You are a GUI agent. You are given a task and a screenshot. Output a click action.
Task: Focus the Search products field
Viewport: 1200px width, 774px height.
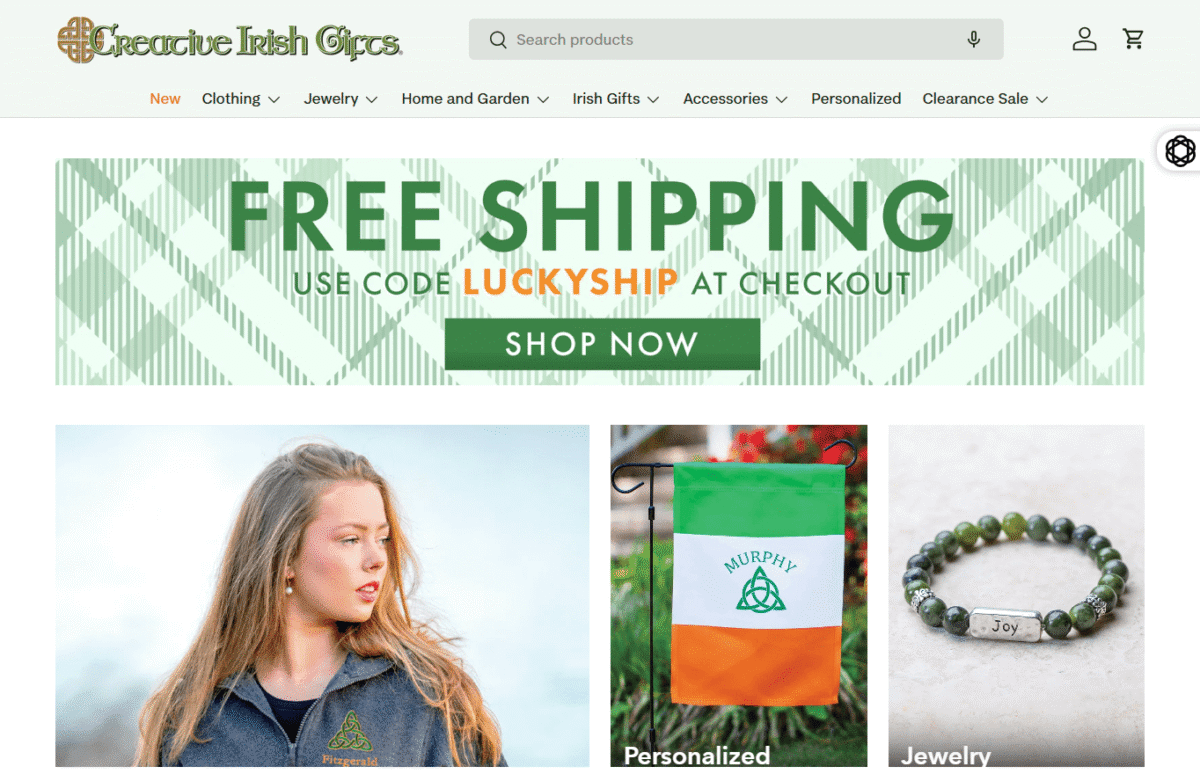click(x=735, y=40)
